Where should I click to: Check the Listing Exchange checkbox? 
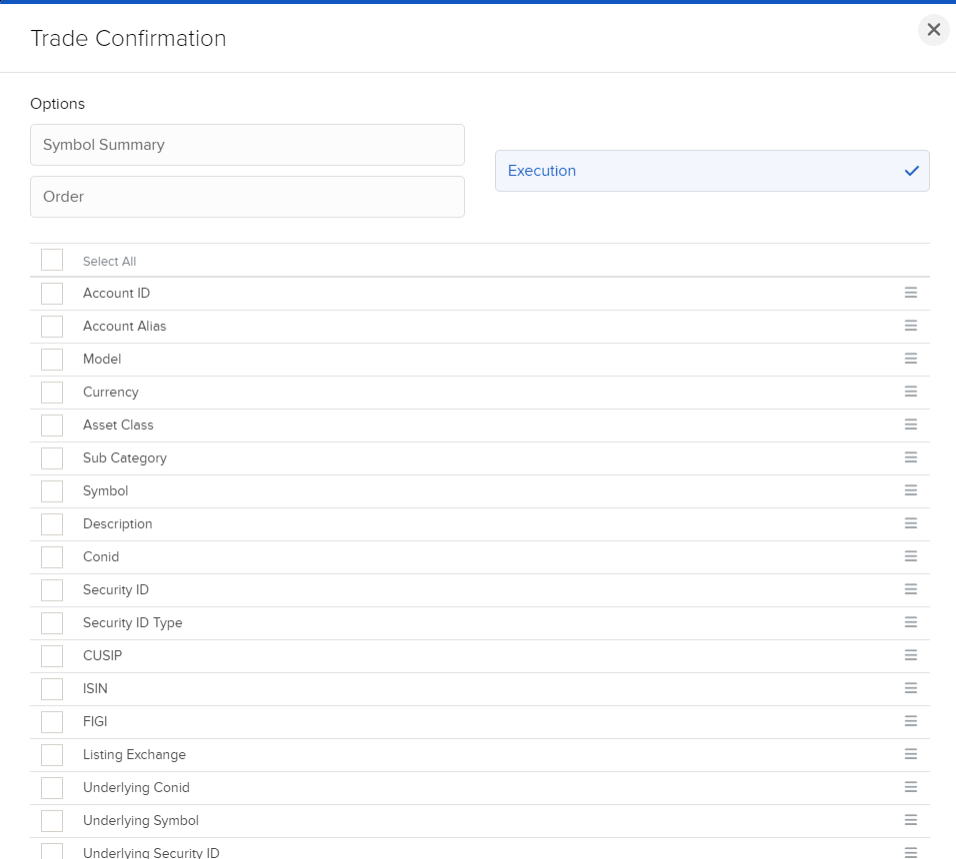pyautogui.click(x=52, y=754)
